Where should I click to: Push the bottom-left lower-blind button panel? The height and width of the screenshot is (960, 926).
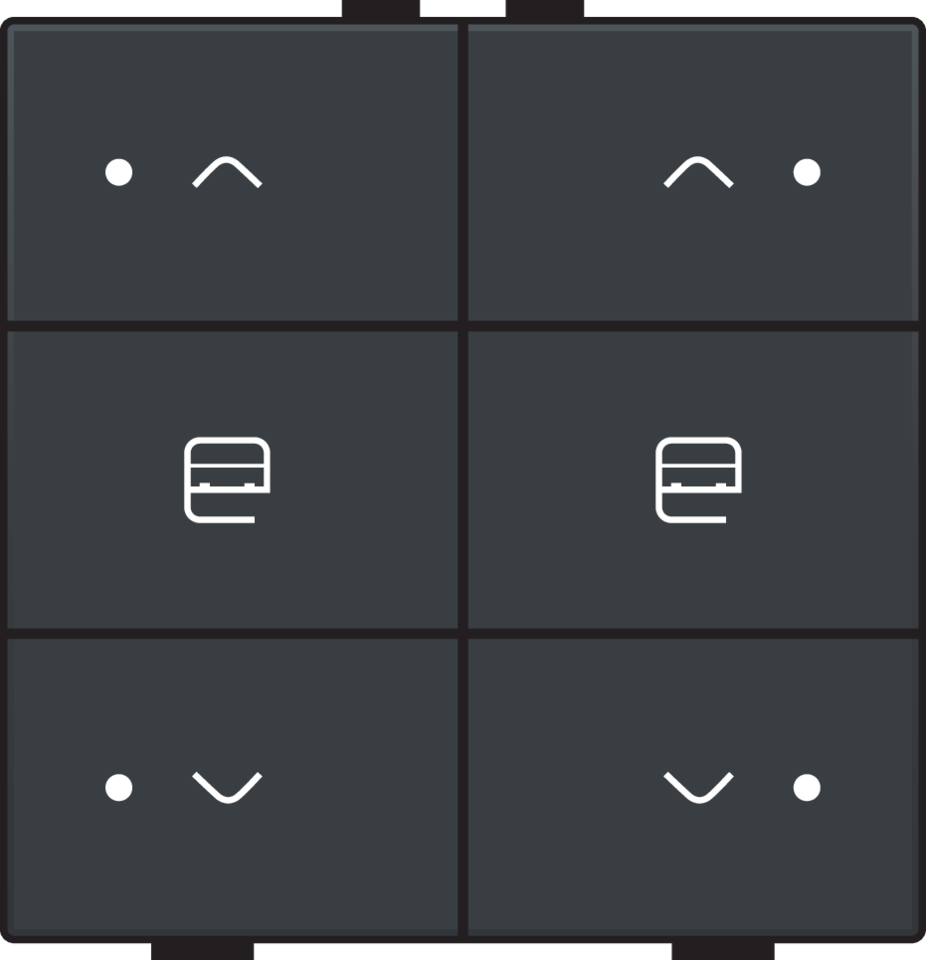[x=232, y=787]
